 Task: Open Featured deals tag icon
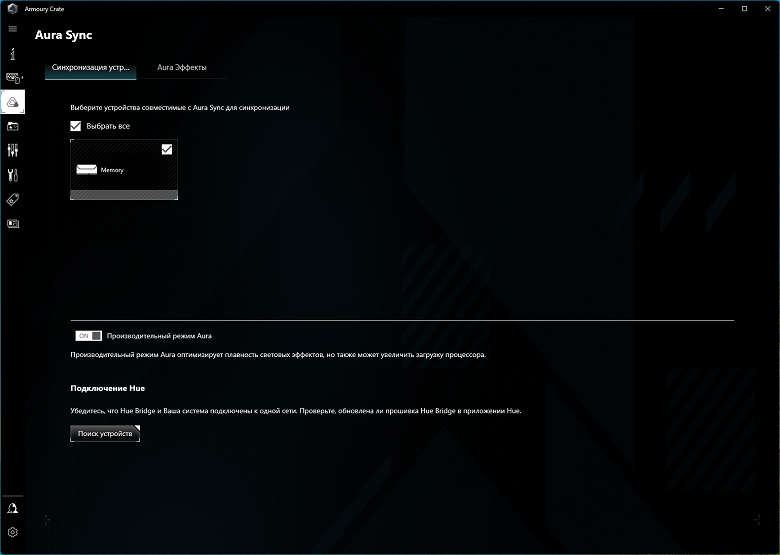(x=13, y=199)
